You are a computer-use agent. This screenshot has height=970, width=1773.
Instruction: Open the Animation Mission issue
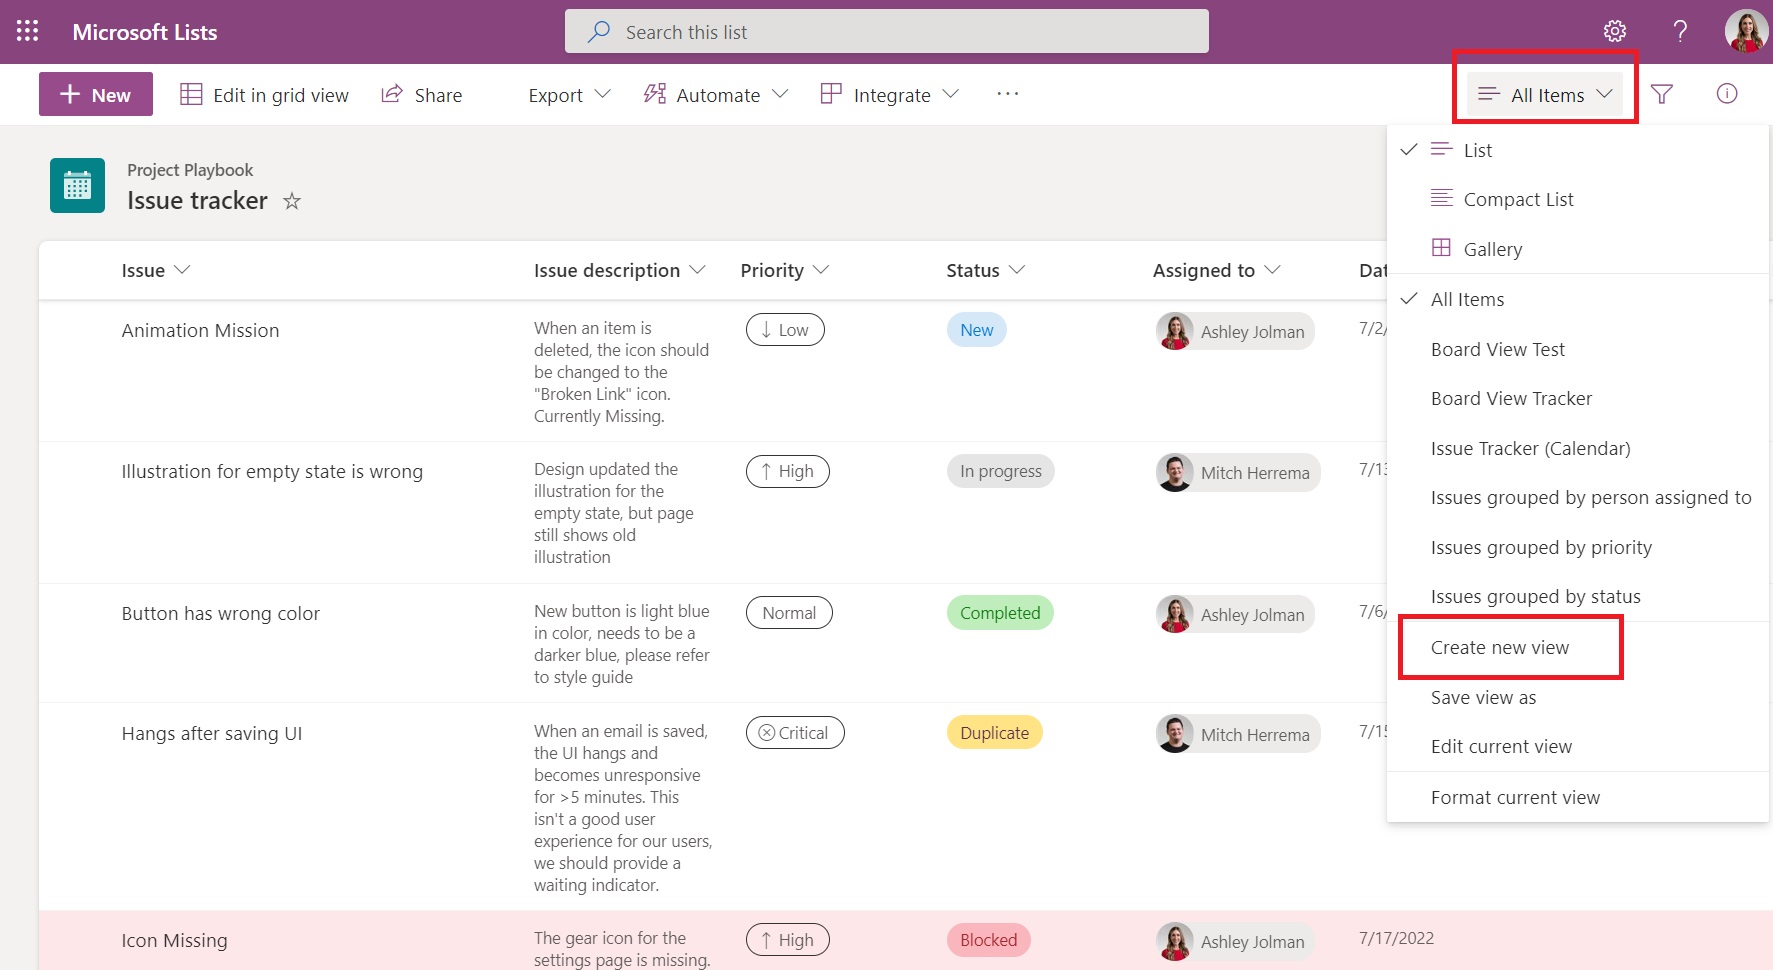[x=200, y=330]
